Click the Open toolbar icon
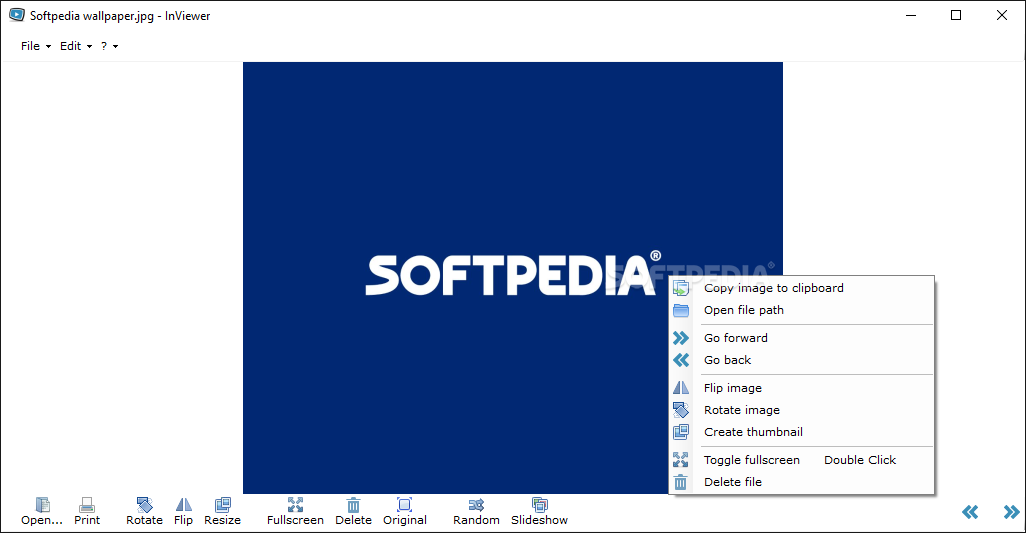1026x533 pixels. (x=42, y=511)
